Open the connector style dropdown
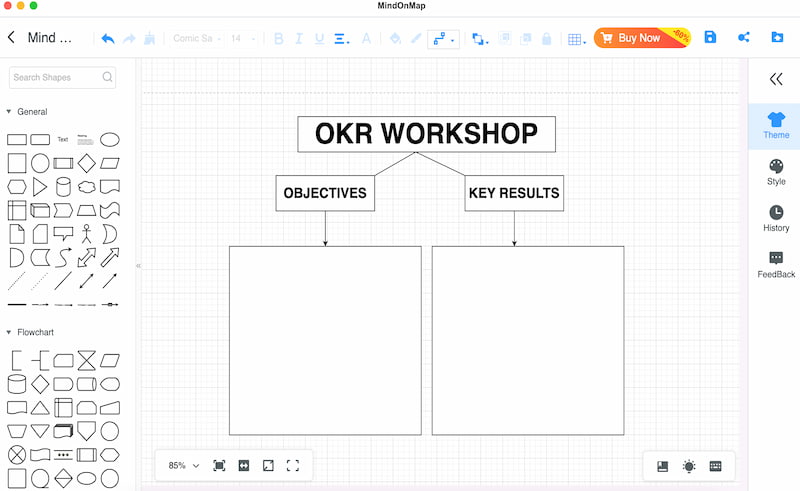Screen dimensions: 800x491 443,39
